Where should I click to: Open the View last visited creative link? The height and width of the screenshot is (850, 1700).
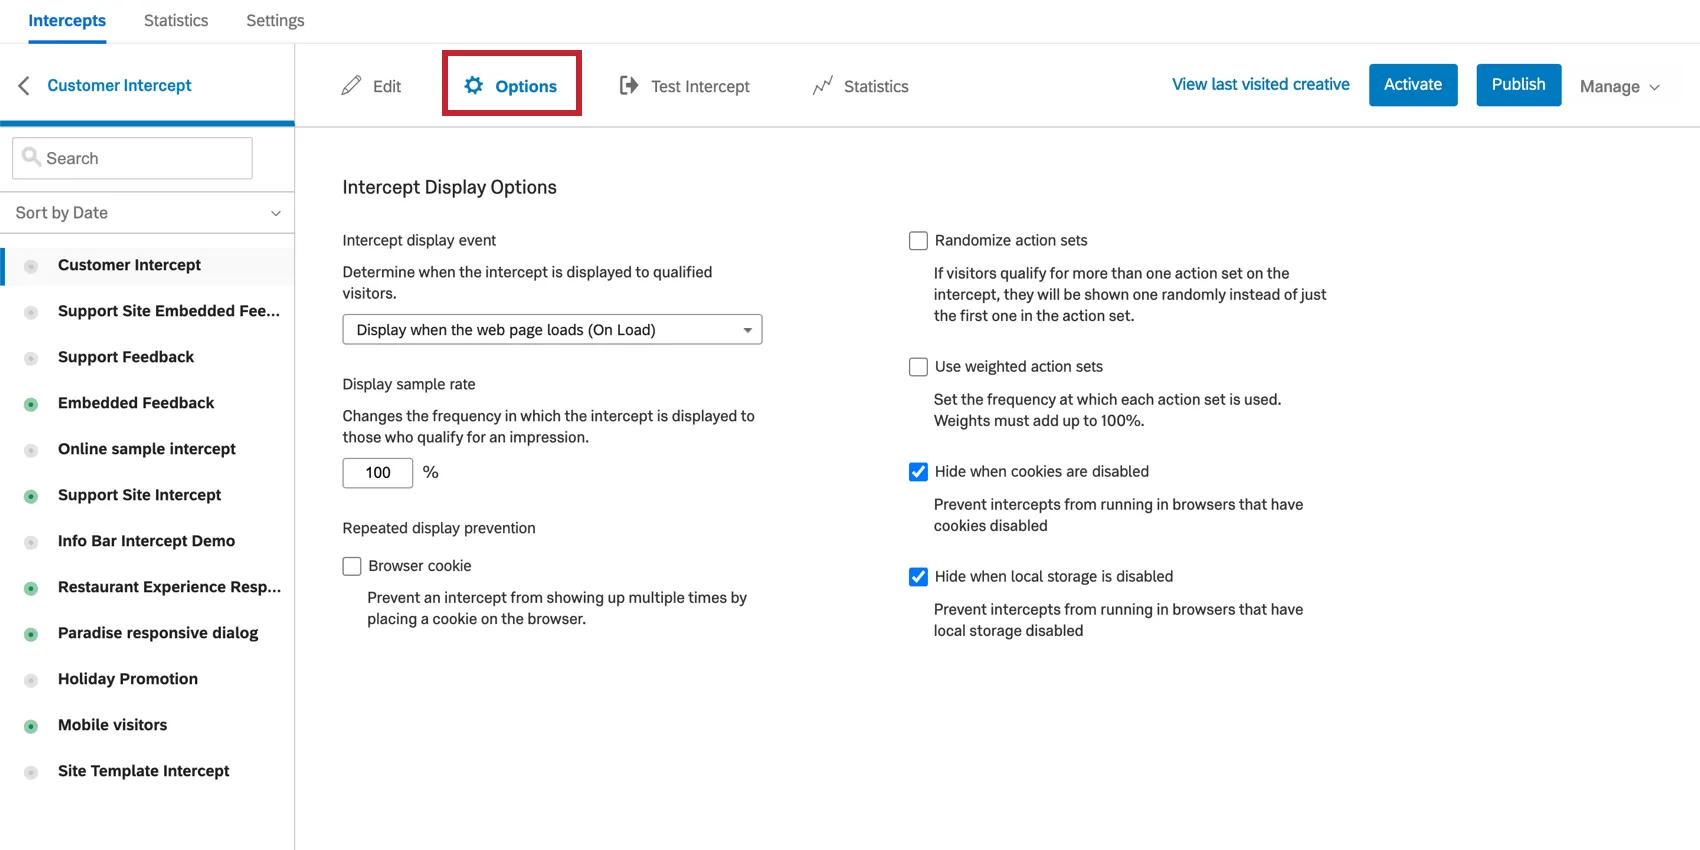[1260, 85]
